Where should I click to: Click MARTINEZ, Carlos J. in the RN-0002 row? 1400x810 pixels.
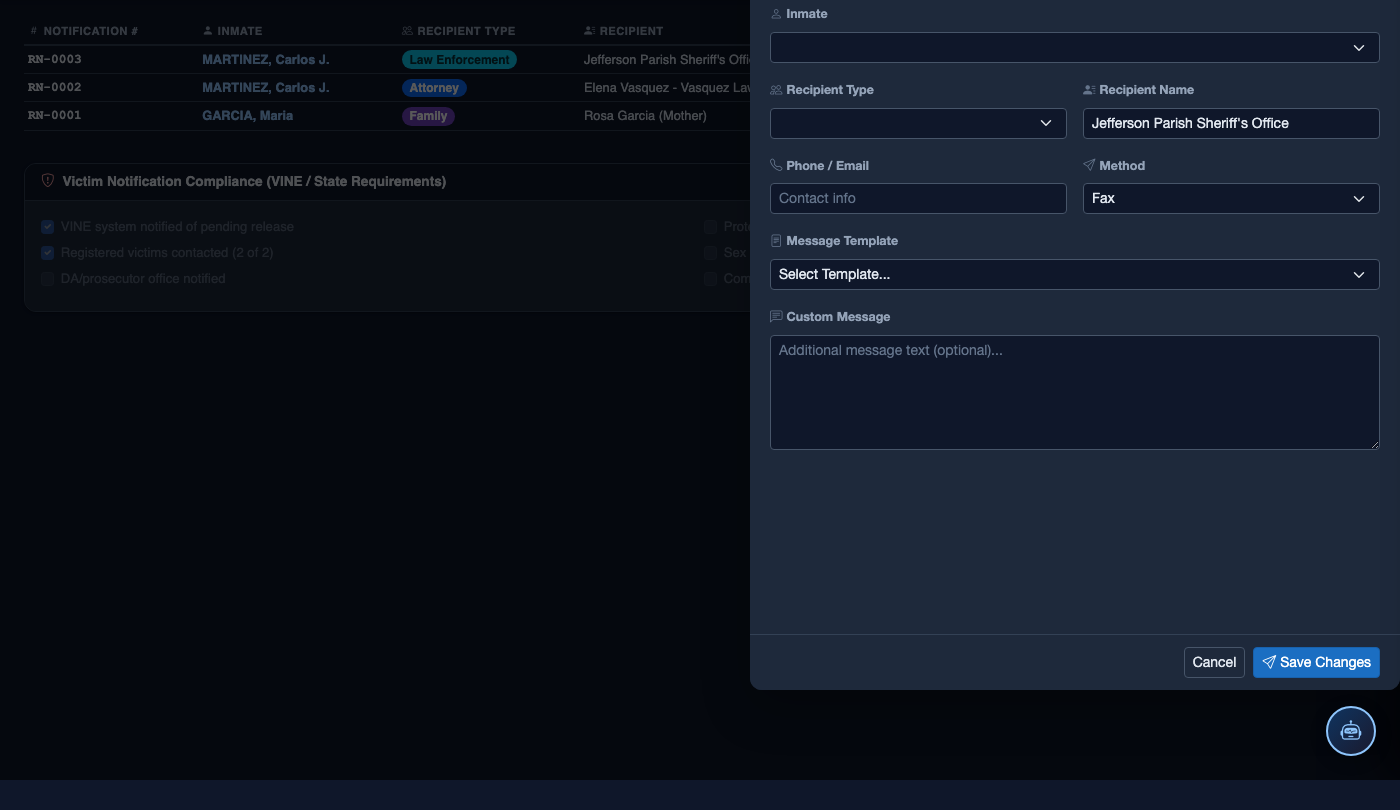click(266, 88)
